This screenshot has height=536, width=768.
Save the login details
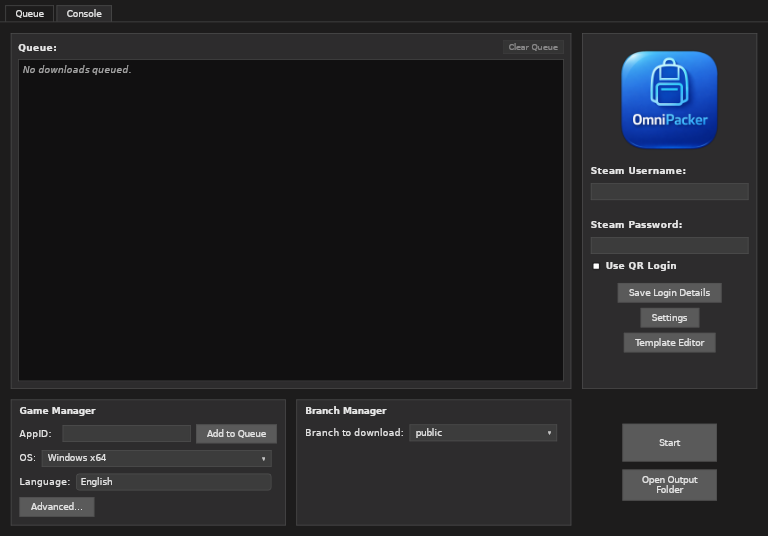[669, 292]
